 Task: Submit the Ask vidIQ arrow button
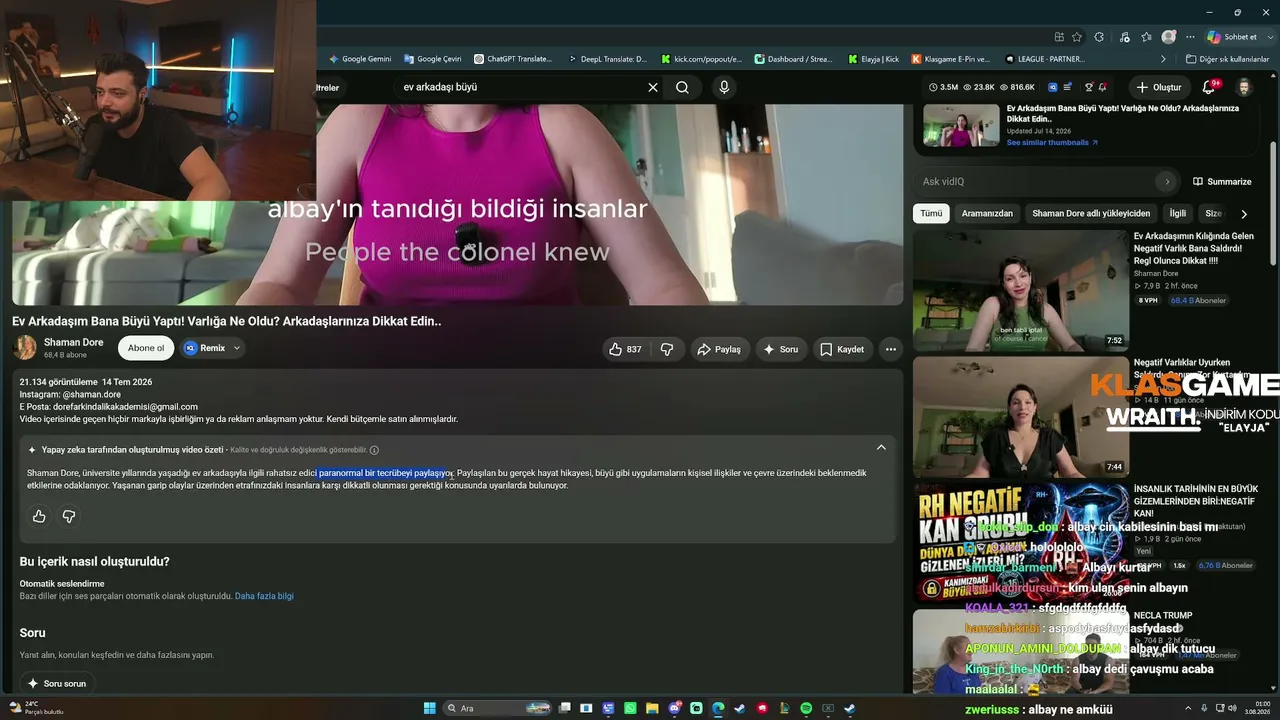pyautogui.click(x=1166, y=181)
